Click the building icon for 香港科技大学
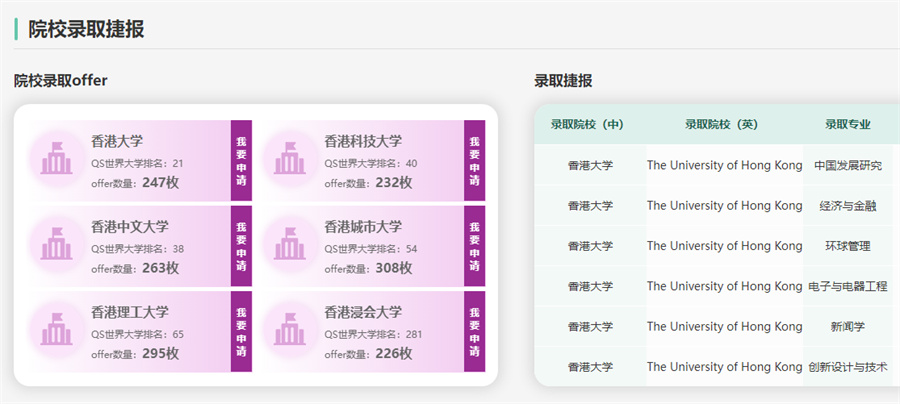Viewport: 900px width, 404px height. 289,158
